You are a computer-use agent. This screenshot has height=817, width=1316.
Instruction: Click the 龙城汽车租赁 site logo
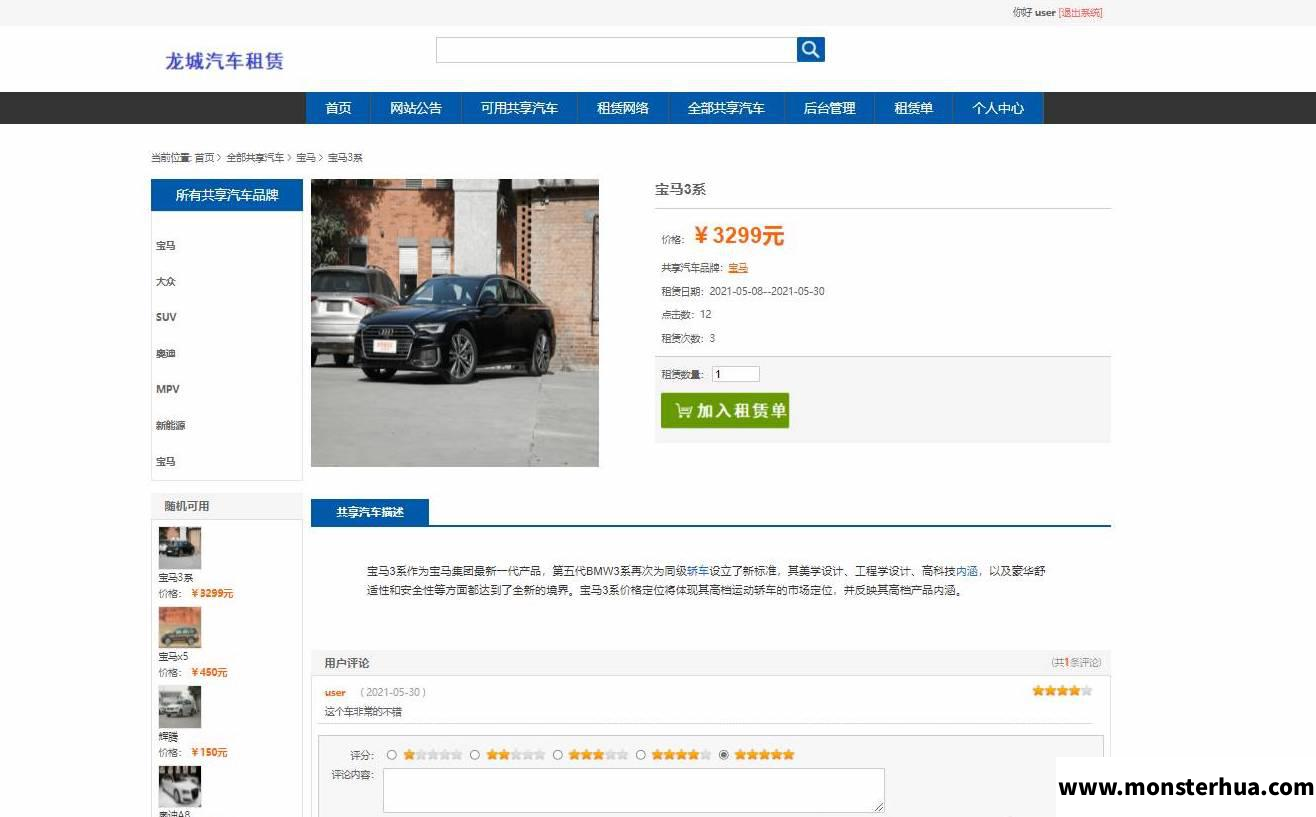click(x=224, y=61)
